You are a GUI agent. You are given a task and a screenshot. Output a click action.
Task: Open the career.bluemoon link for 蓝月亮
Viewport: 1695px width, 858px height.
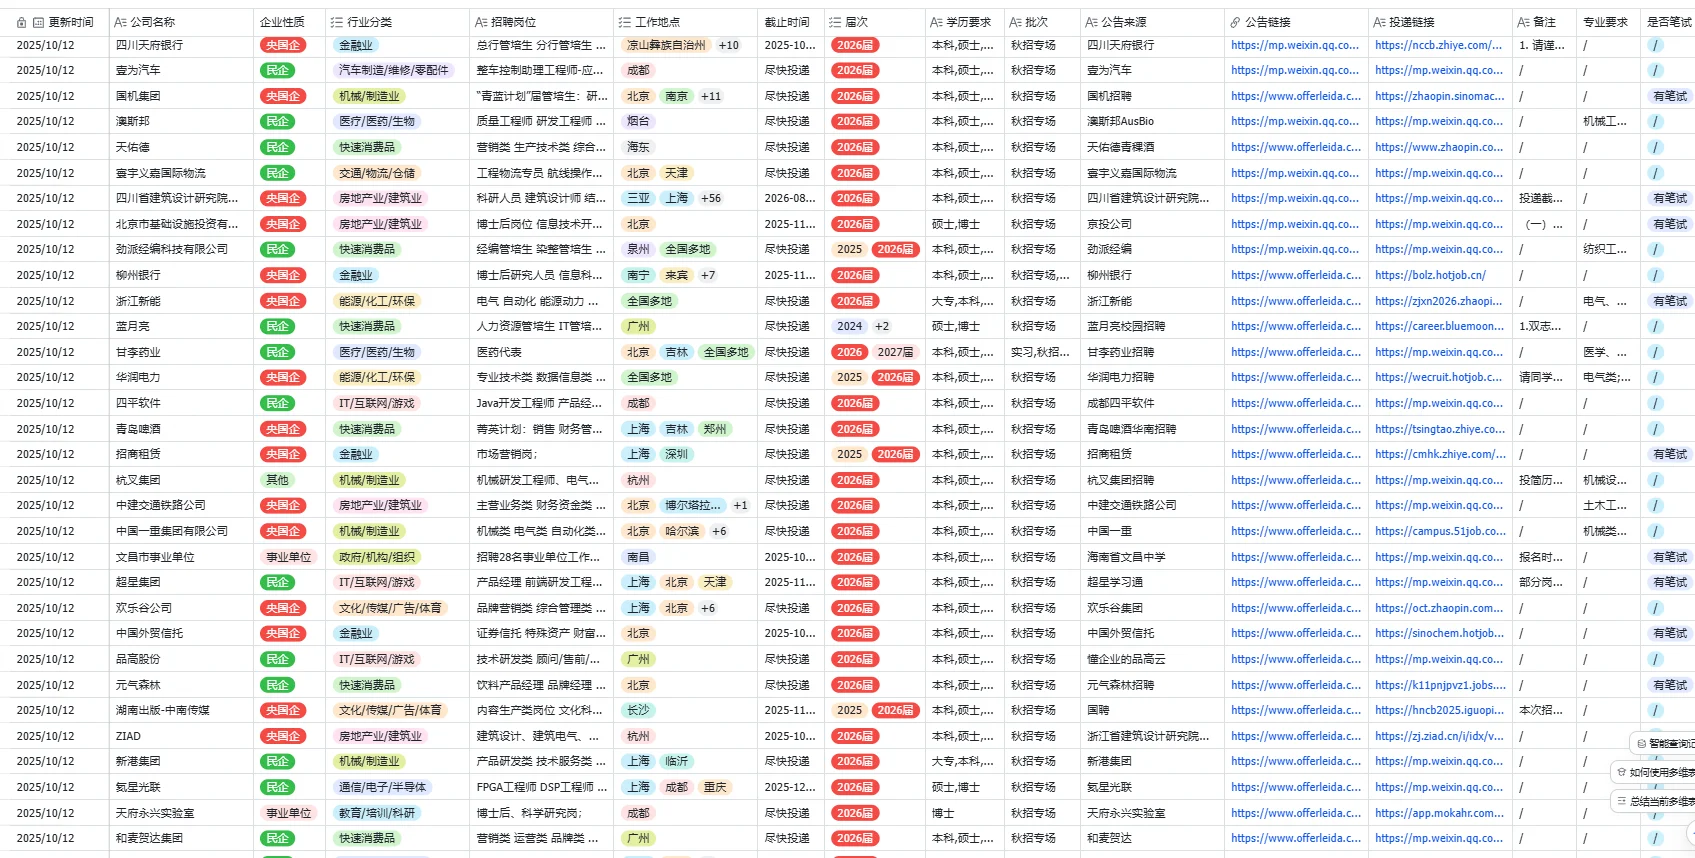click(1439, 326)
